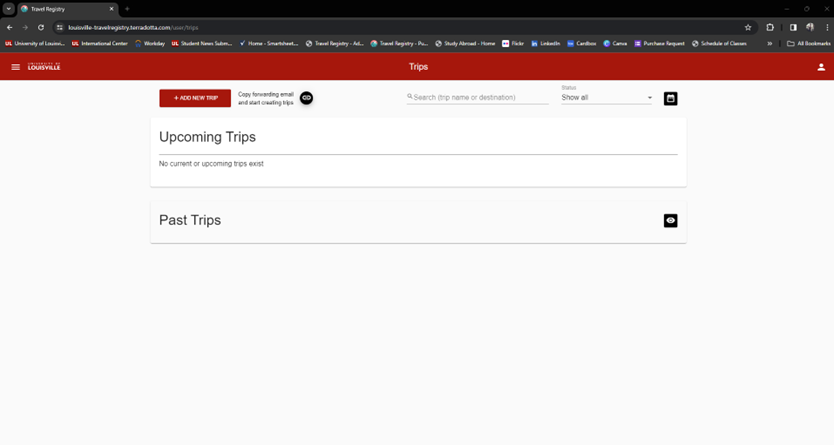The height and width of the screenshot is (445, 834).
Task: Open International Center bookmark
Action: [99, 44]
